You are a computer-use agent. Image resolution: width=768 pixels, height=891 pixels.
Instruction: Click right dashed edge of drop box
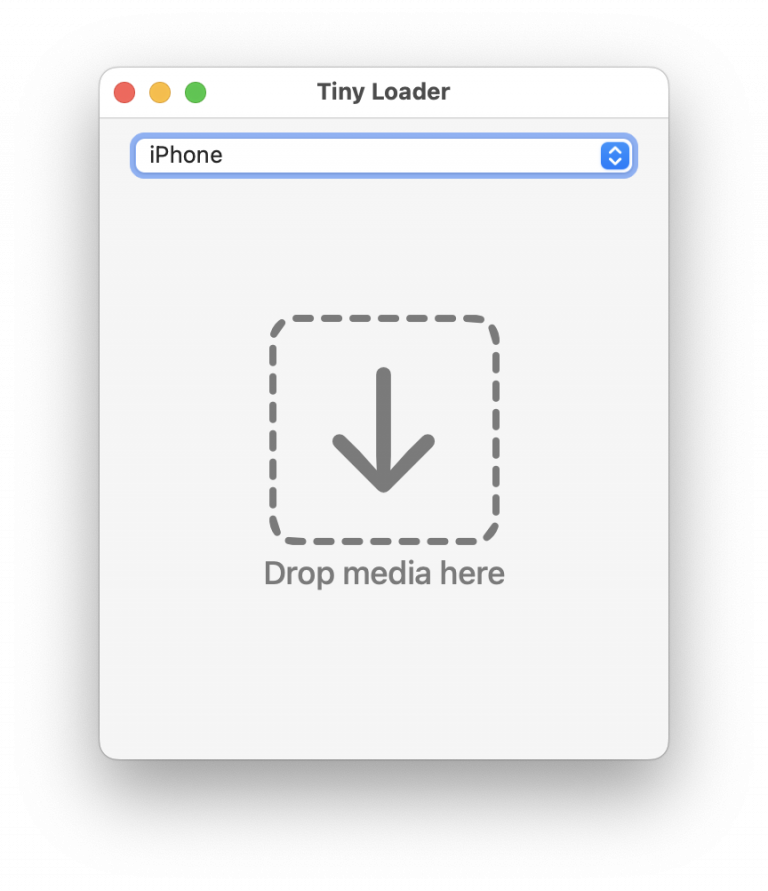tap(496, 430)
